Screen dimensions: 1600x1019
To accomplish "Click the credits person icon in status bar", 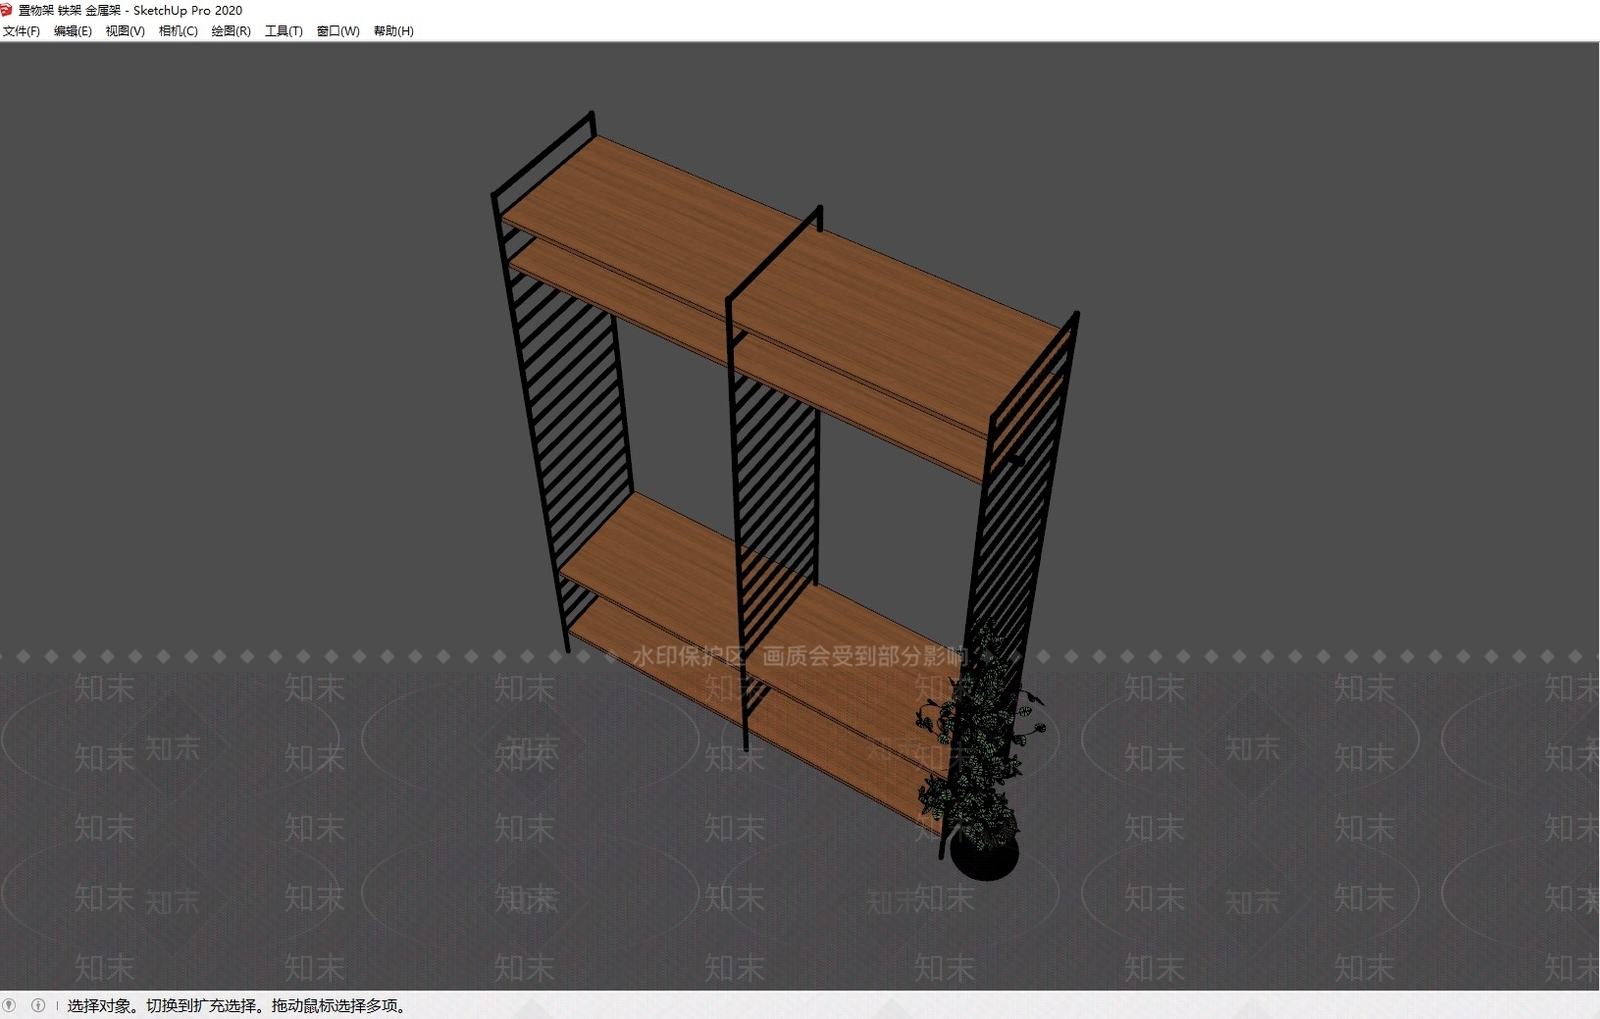I will pyautogui.click(x=38, y=1005).
